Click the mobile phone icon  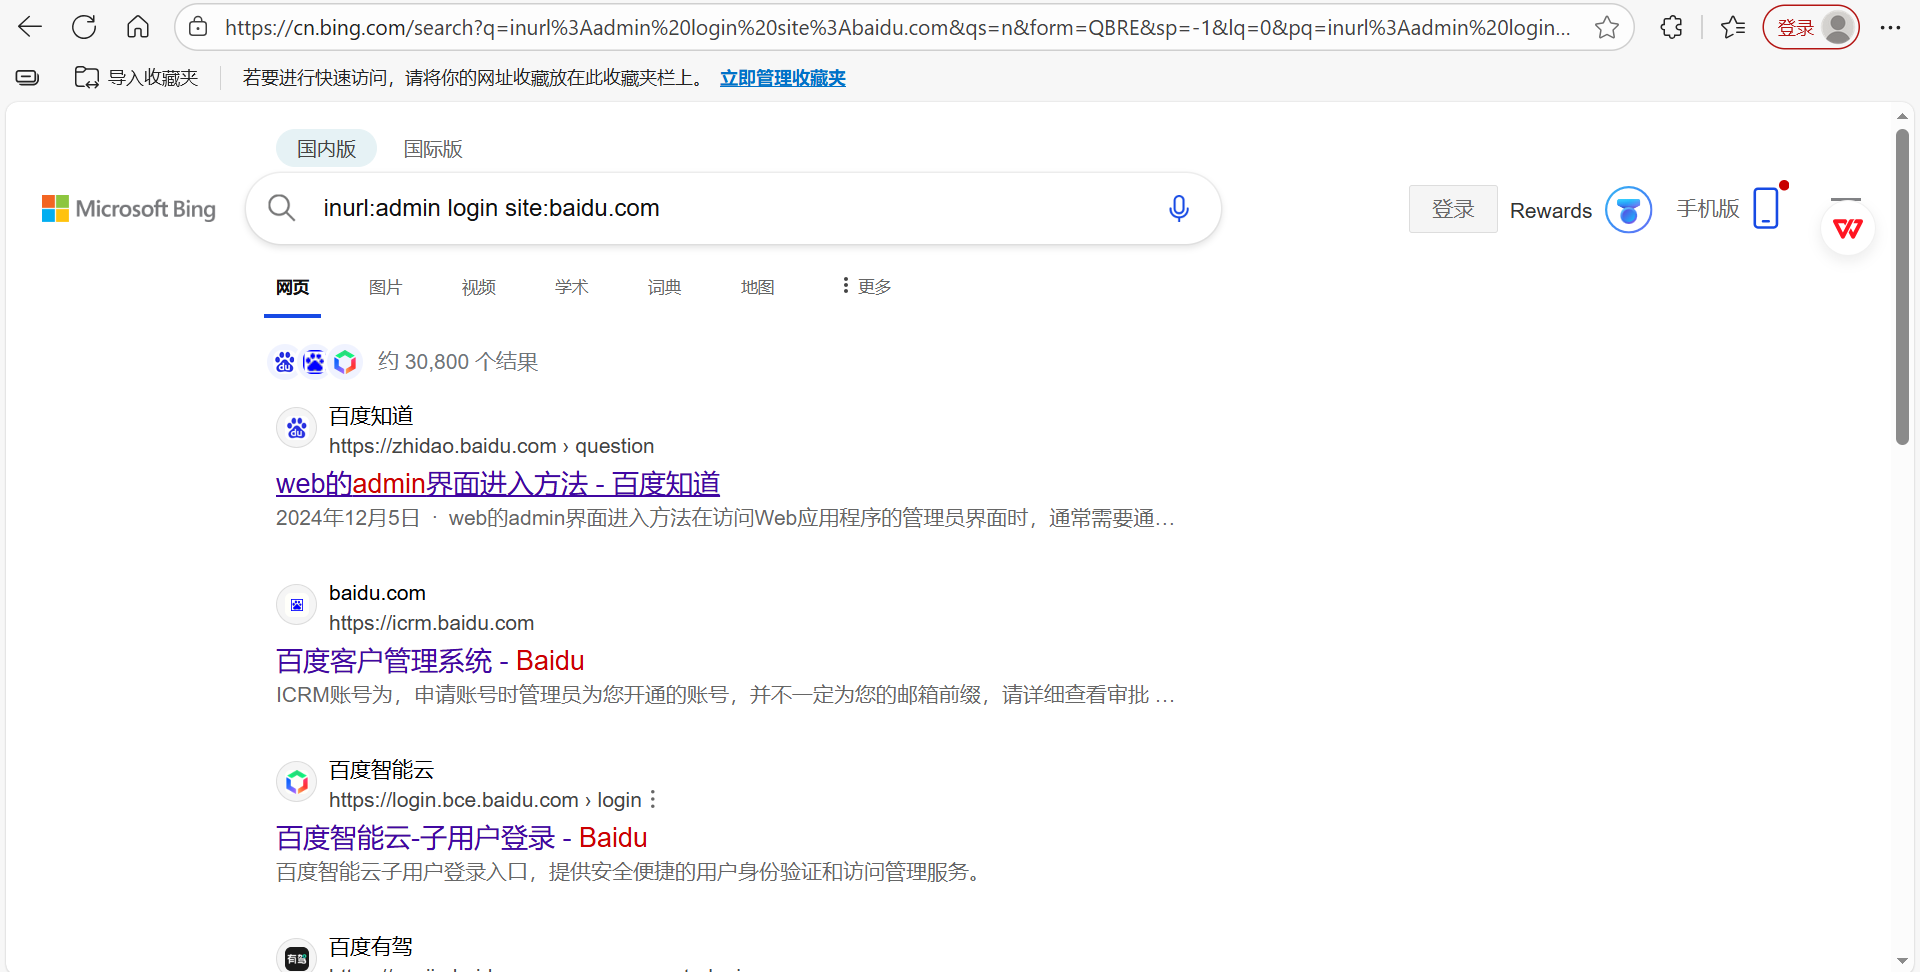click(x=1767, y=208)
